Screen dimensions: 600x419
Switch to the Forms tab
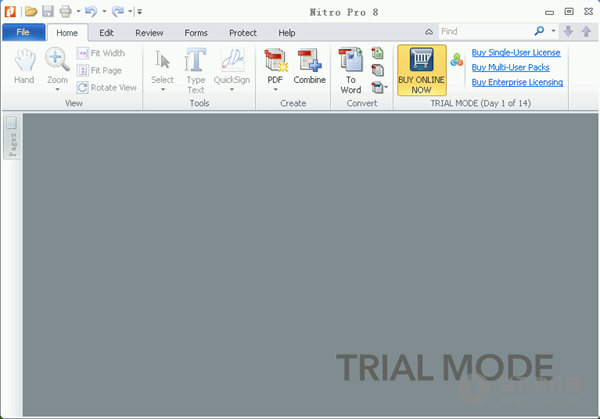click(x=196, y=33)
